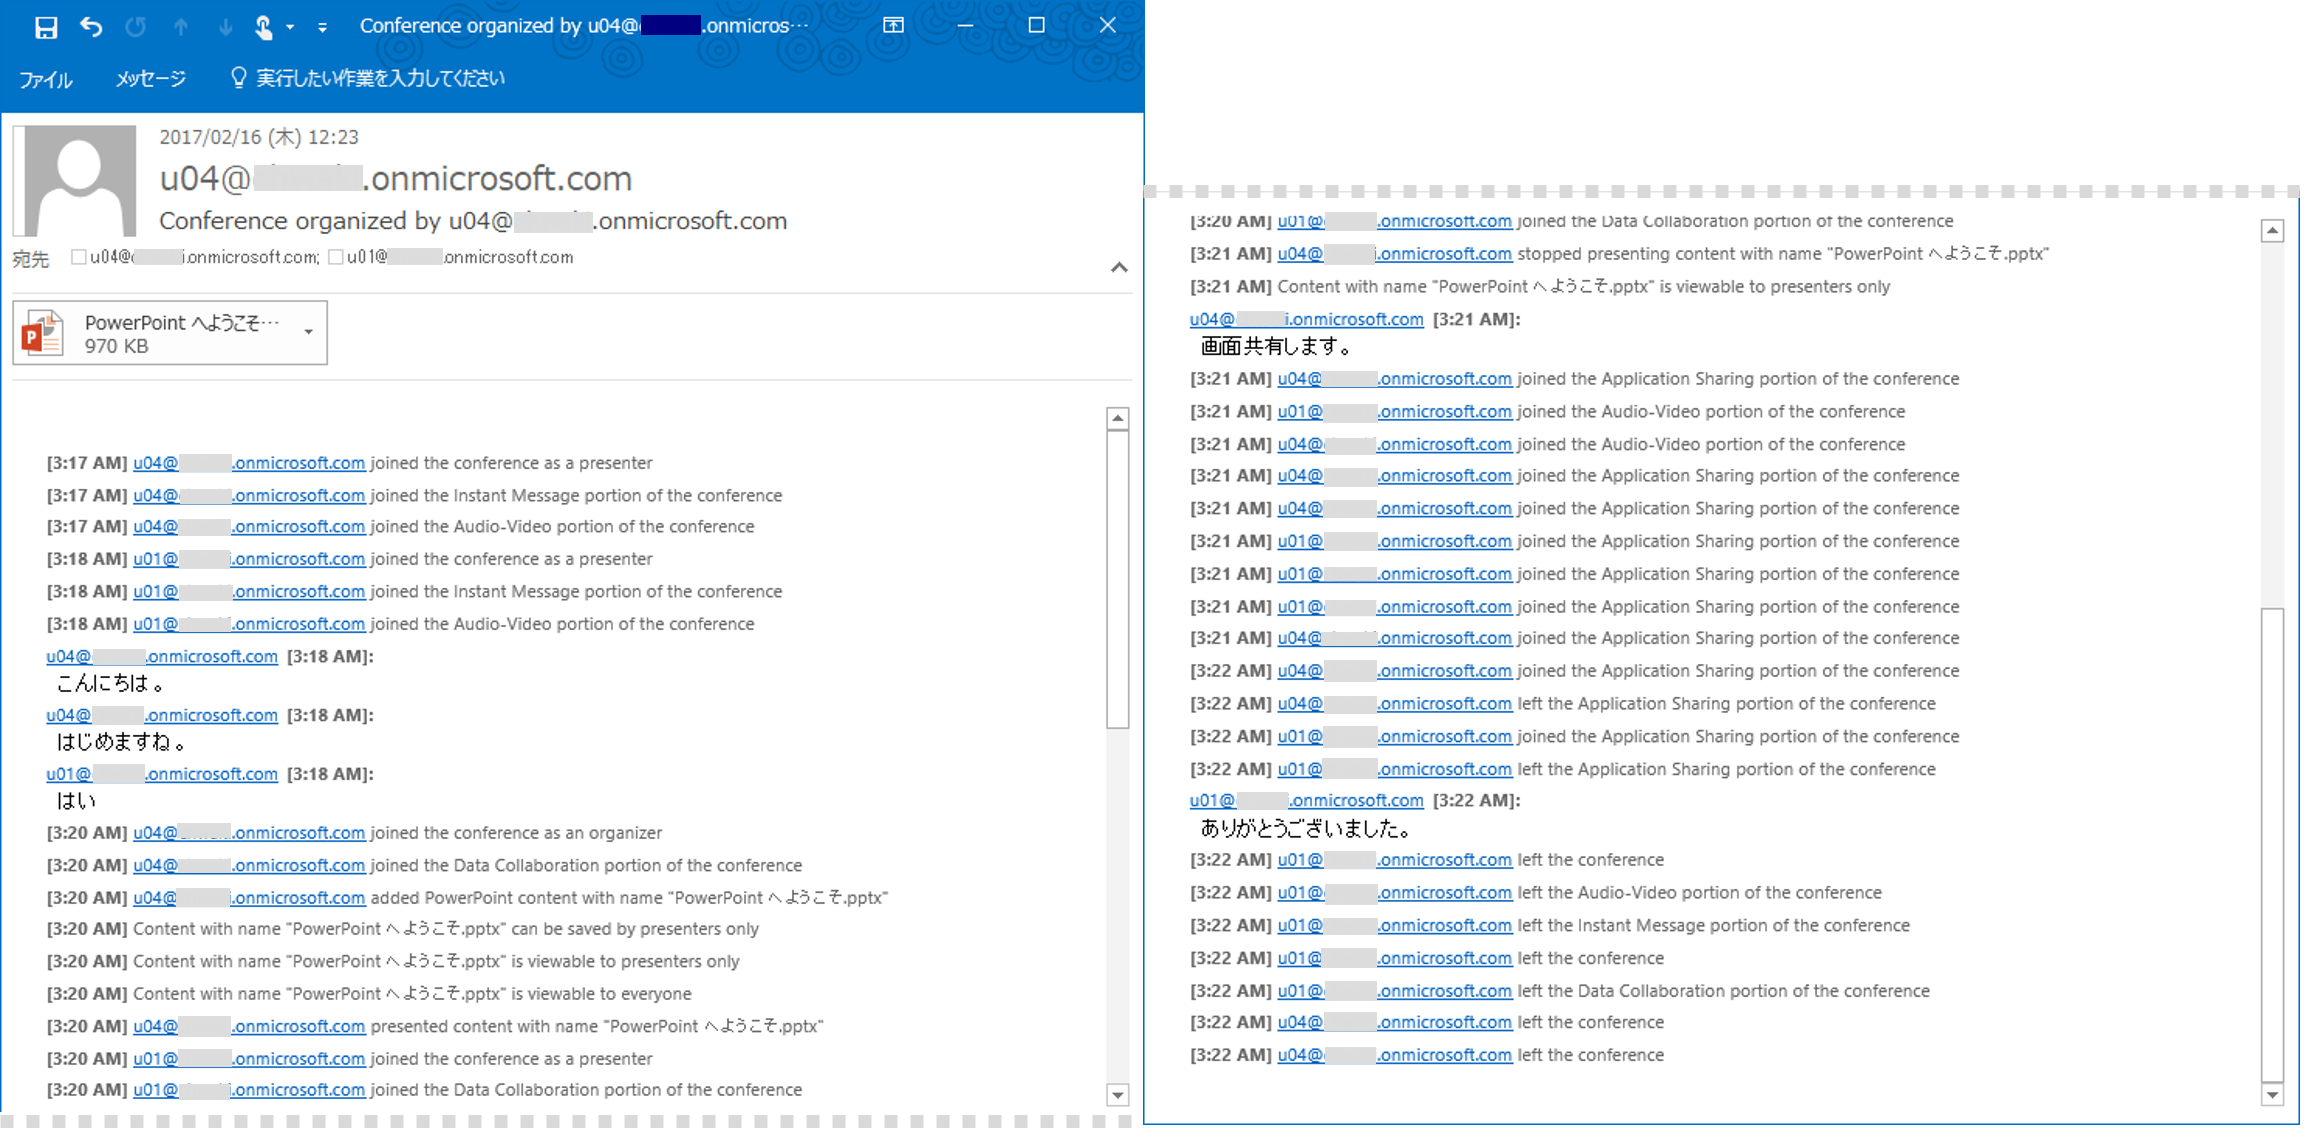Click u04 link in 3:21 joined Audio-Video row
The width and height of the screenshot is (2307, 1128).
(x=1395, y=444)
